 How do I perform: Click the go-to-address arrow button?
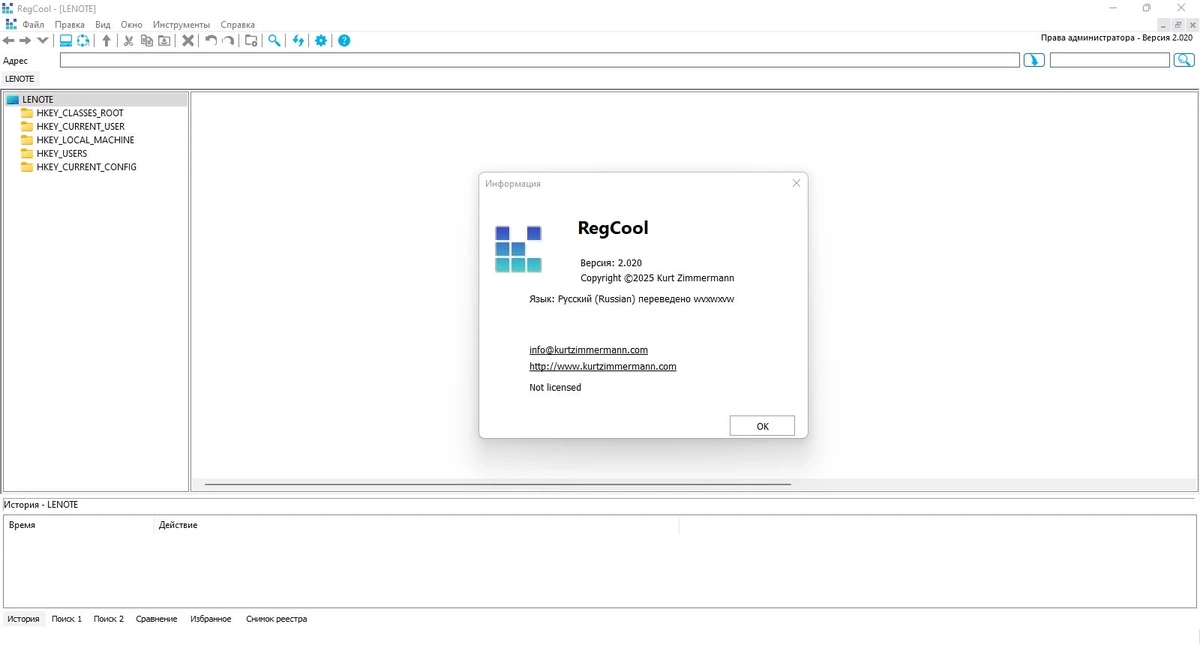[x=1034, y=60]
